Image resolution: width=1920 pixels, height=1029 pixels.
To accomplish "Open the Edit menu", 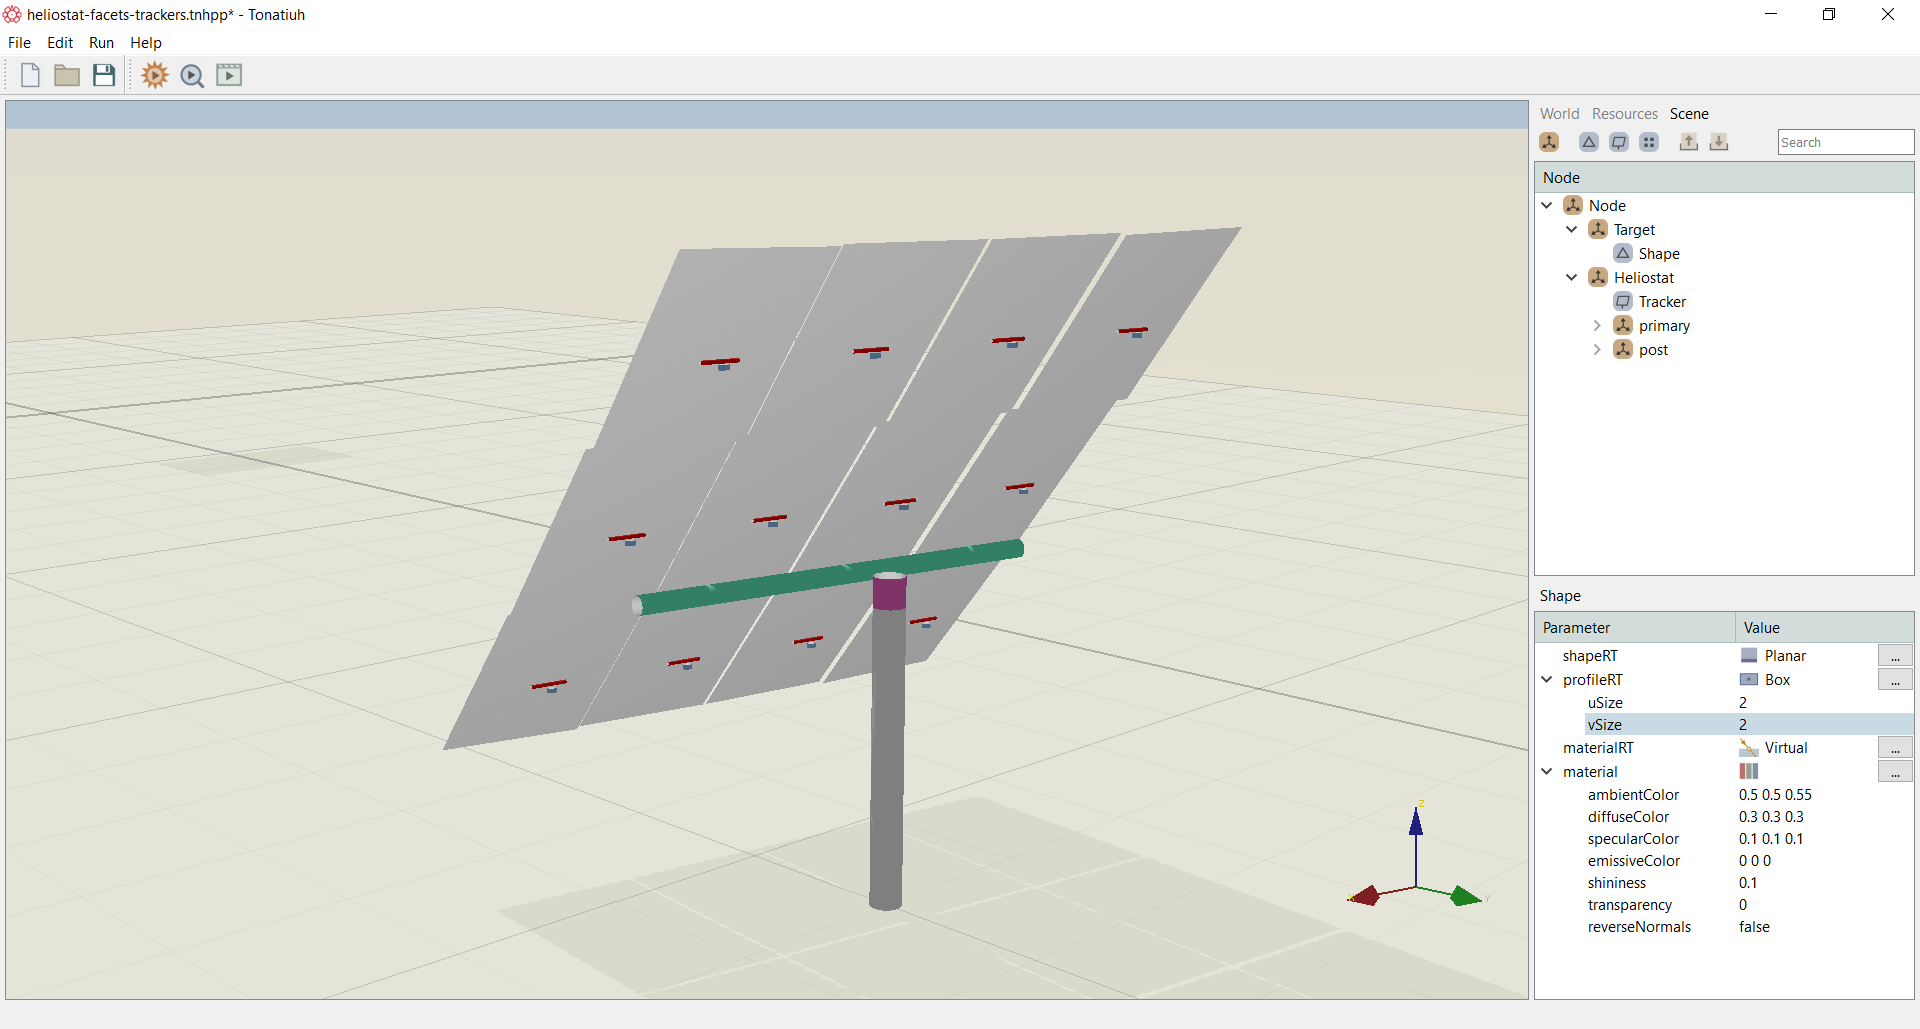I will click(60, 43).
